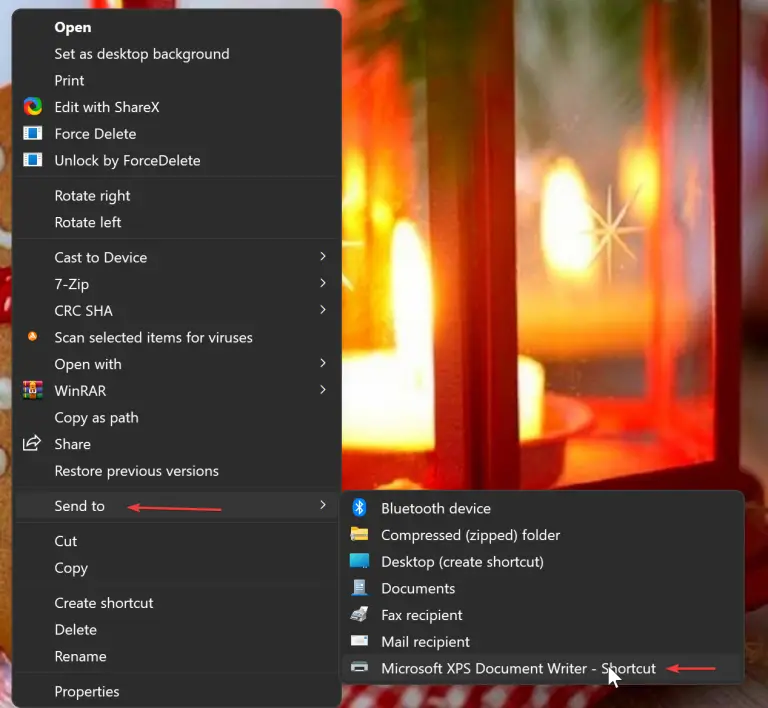
Task: Open the Open with entry
Action: 177,364
